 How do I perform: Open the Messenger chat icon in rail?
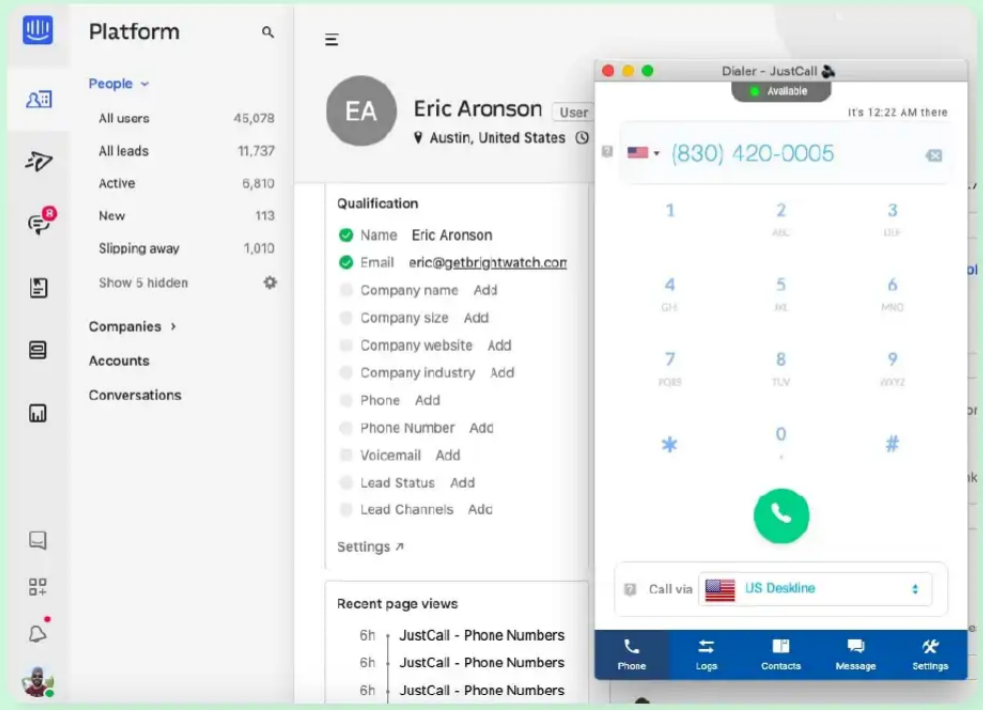[38, 540]
